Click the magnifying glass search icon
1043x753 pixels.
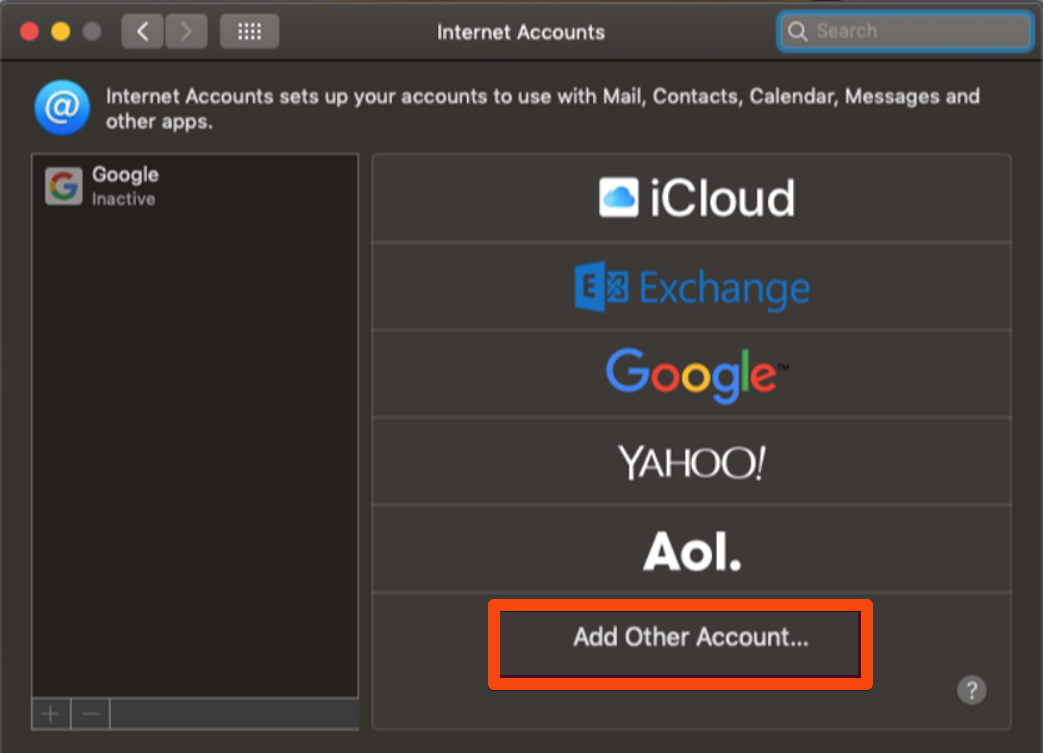798,31
